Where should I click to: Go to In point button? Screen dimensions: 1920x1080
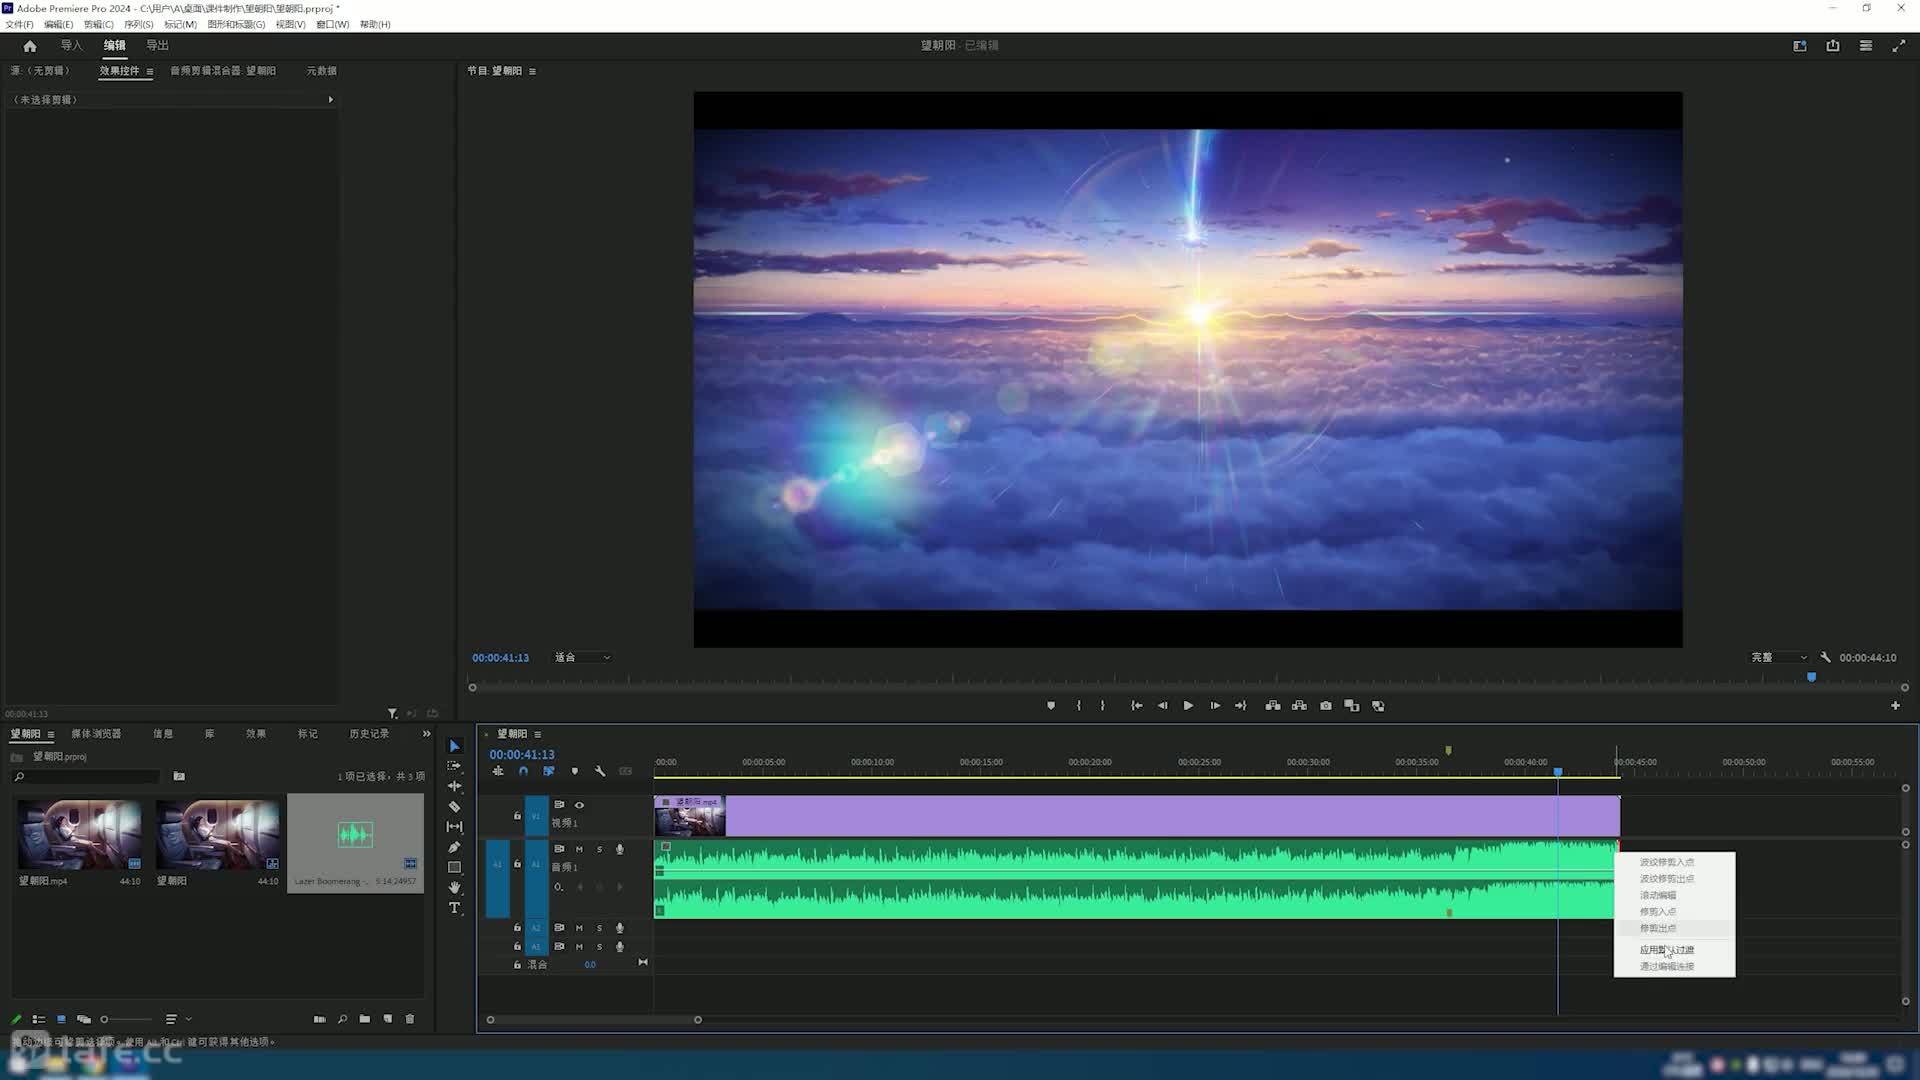[1136, 706]
